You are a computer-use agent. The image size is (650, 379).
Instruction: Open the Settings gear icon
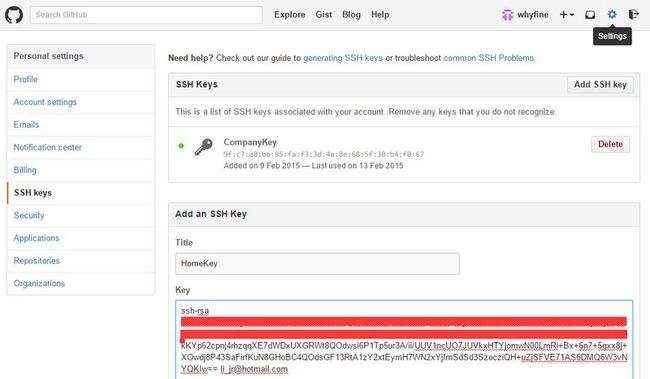612,15
